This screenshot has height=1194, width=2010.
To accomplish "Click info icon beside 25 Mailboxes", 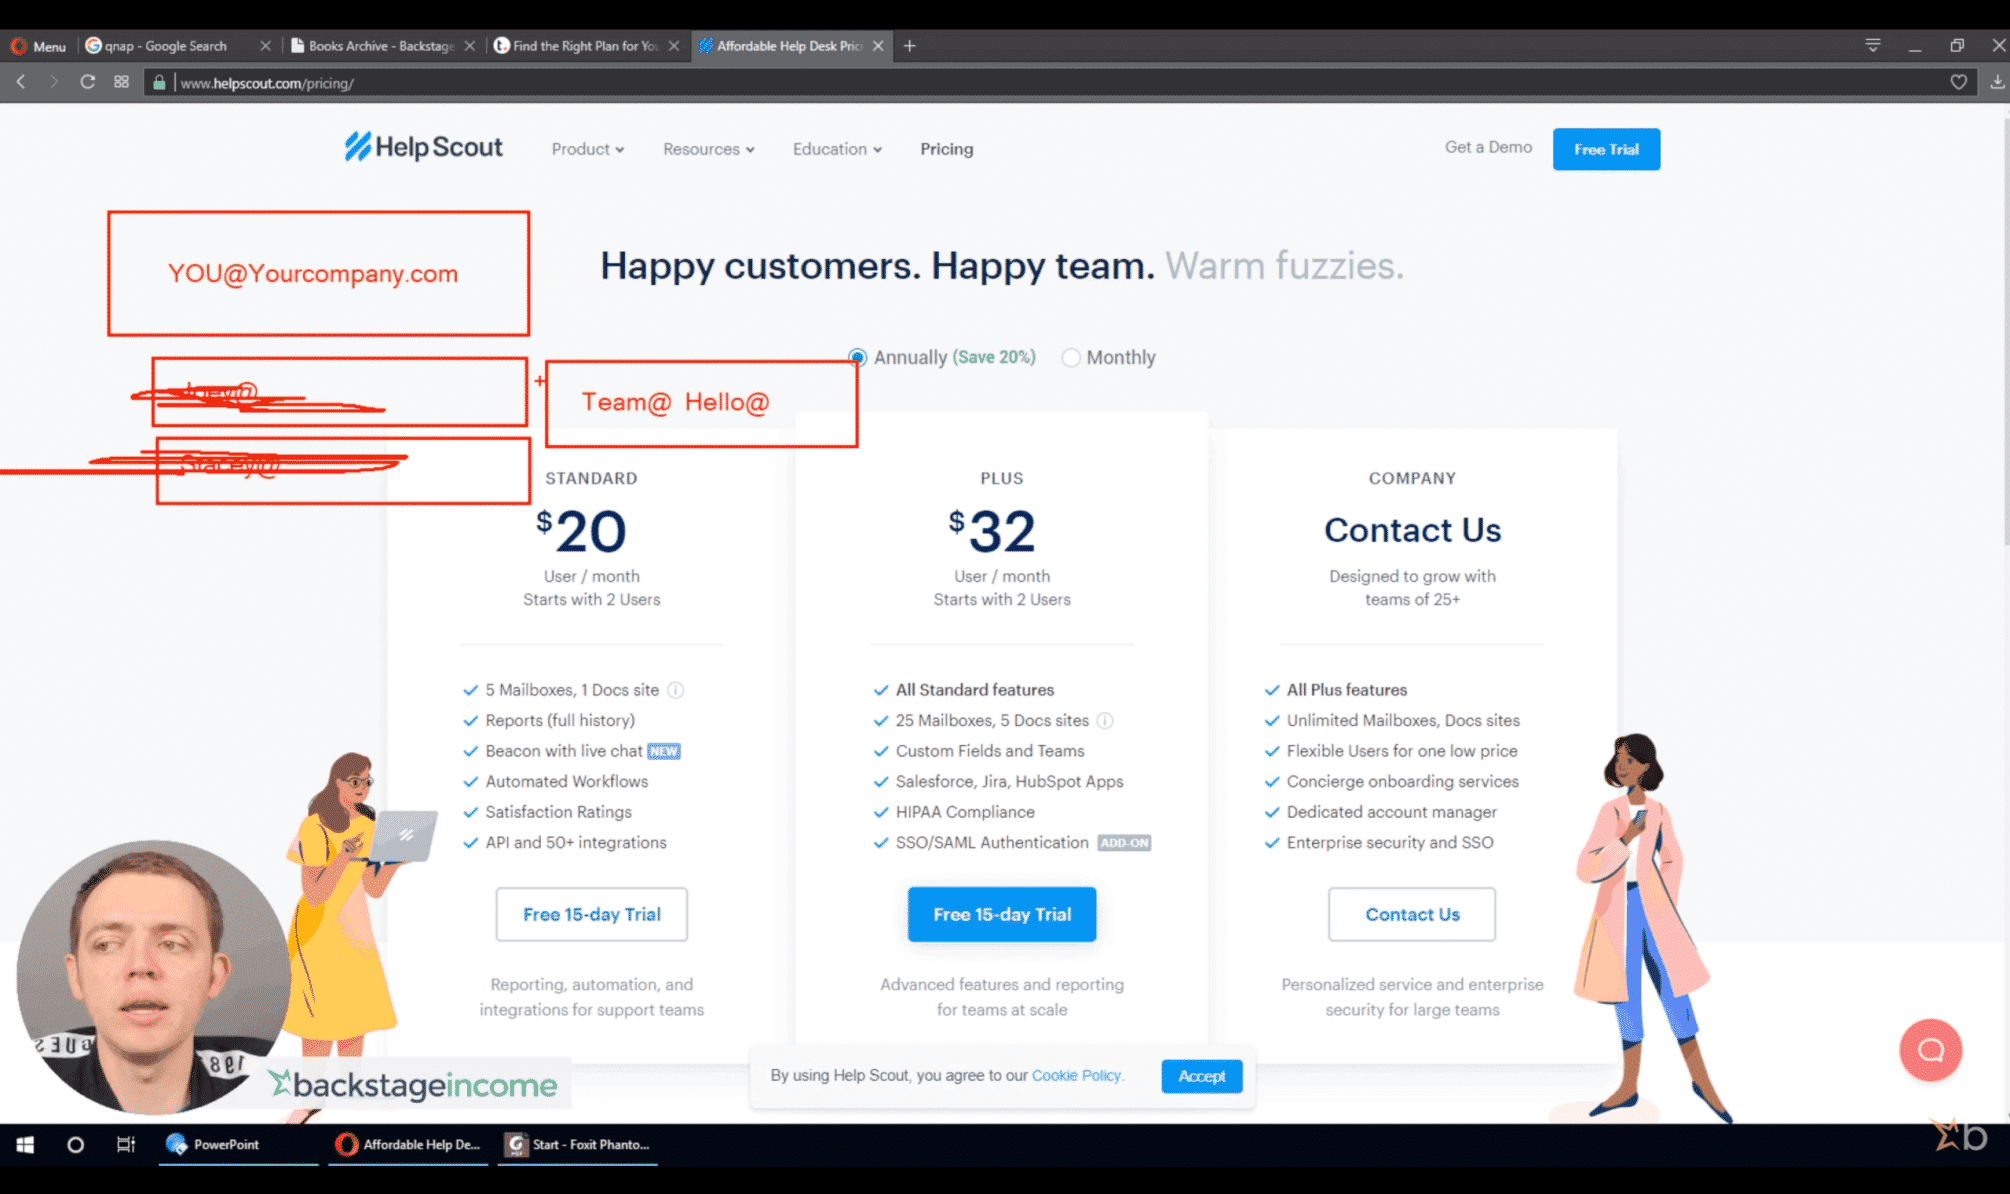I will [x=1105, y=721].
